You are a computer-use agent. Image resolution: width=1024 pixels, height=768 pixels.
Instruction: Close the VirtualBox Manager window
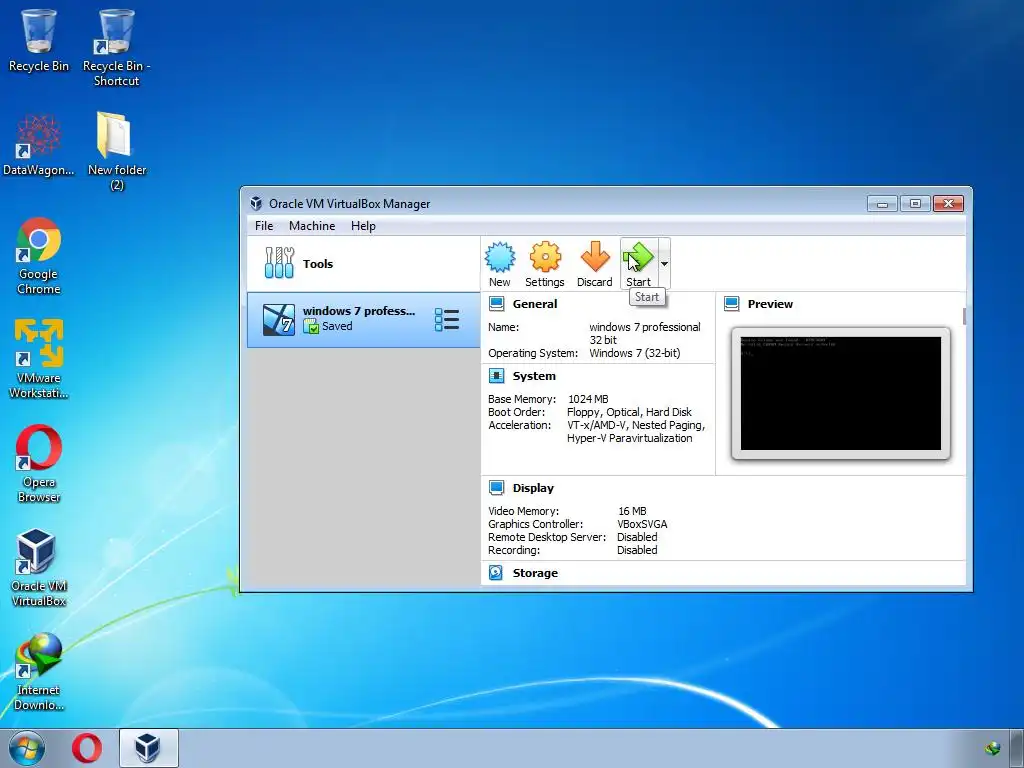click(x=948, y=204)
